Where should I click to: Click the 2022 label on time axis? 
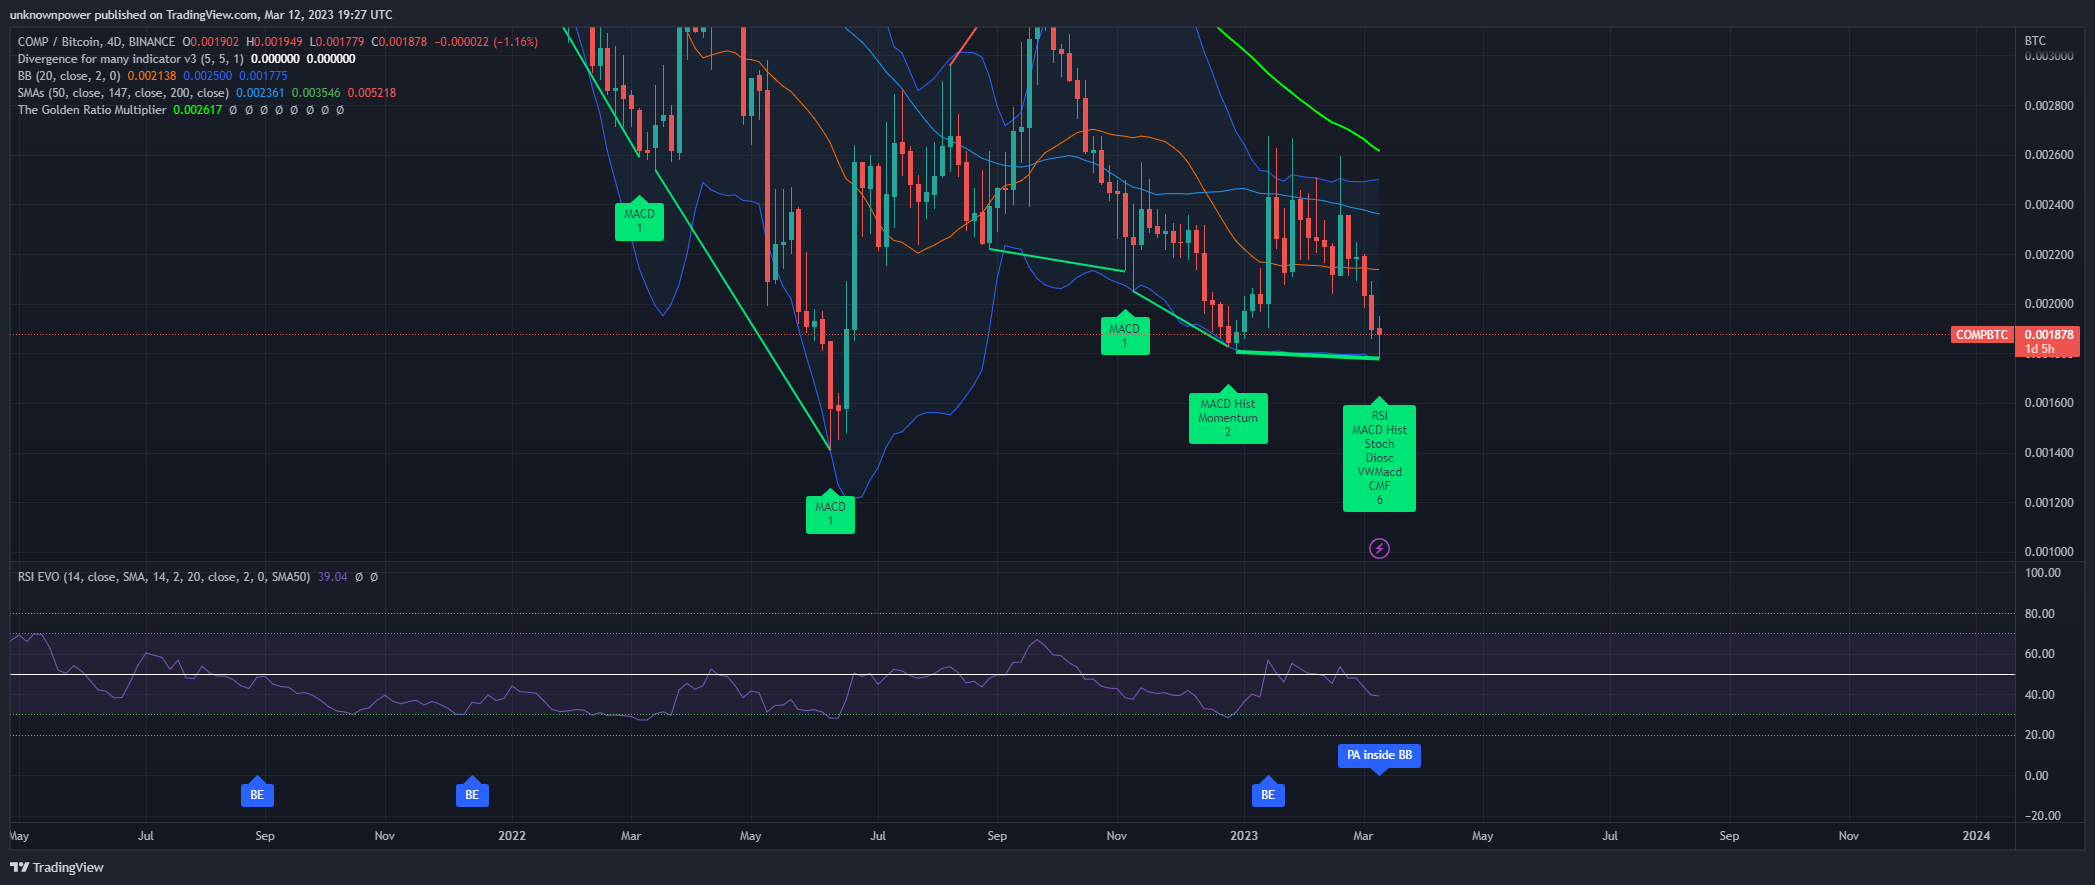511,836
